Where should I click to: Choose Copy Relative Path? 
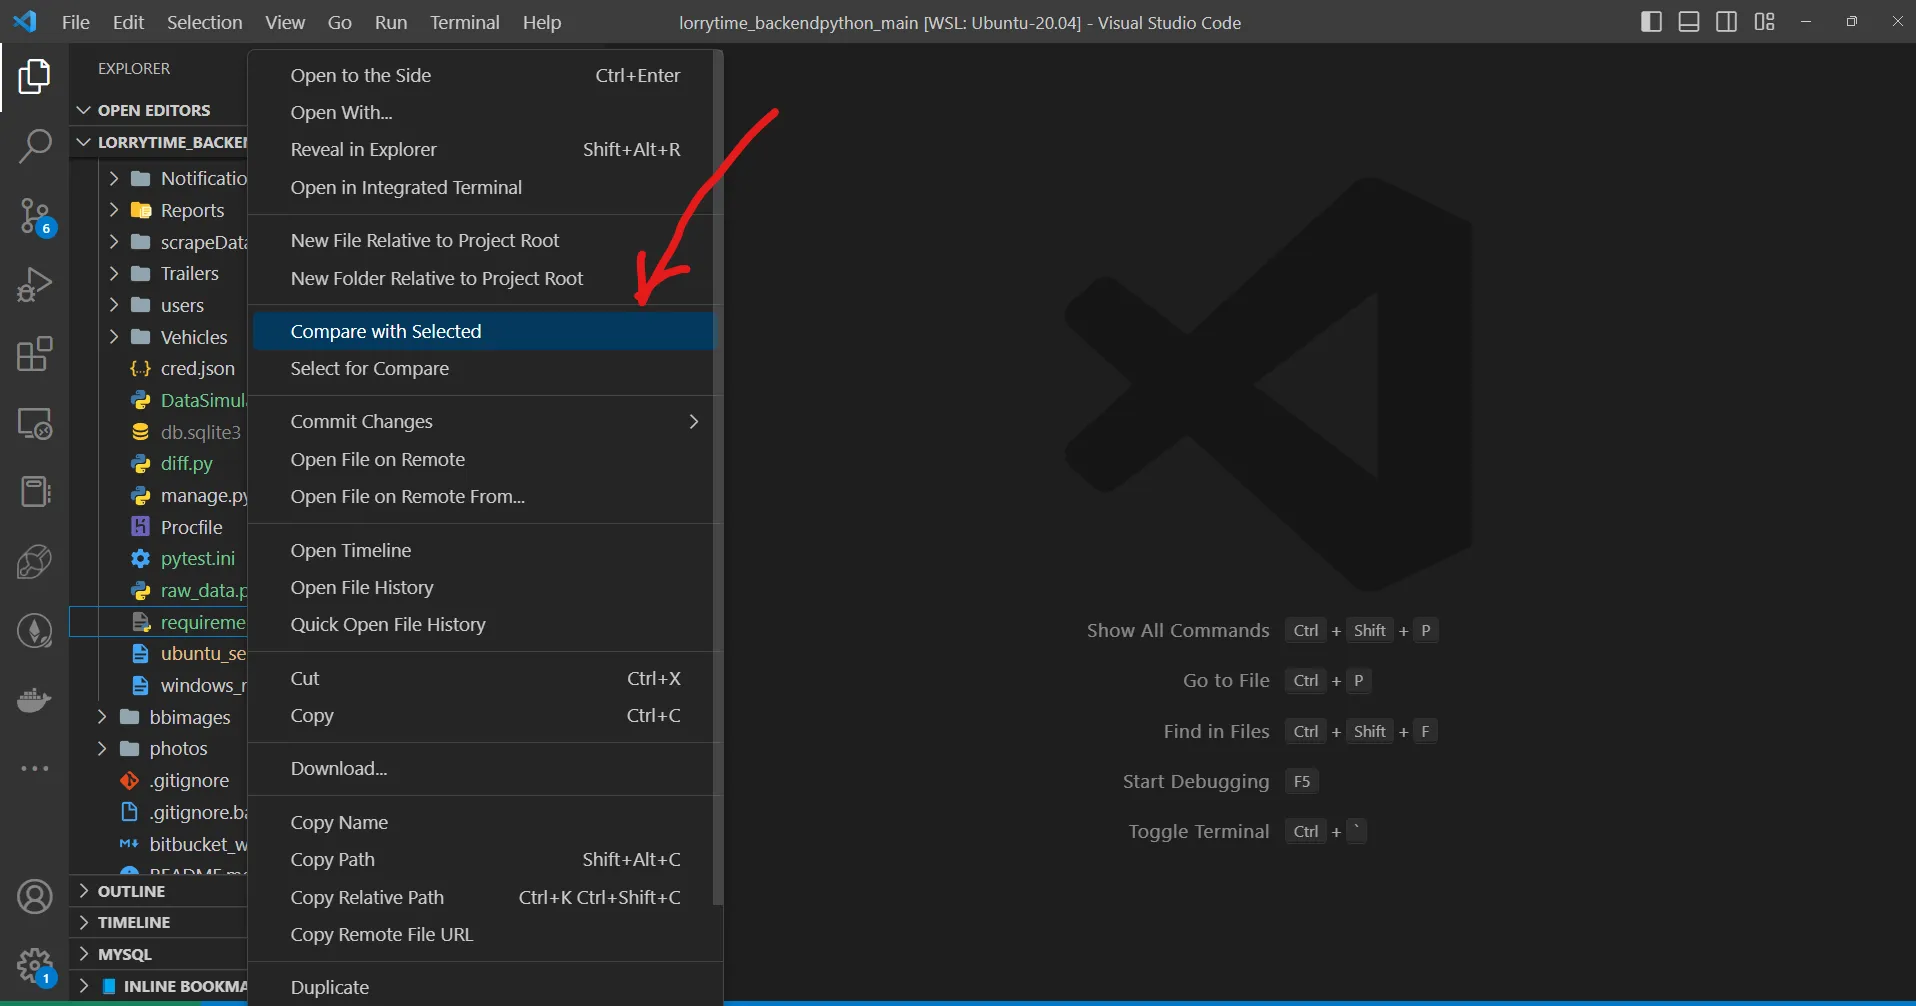click(x=484, y=898)
